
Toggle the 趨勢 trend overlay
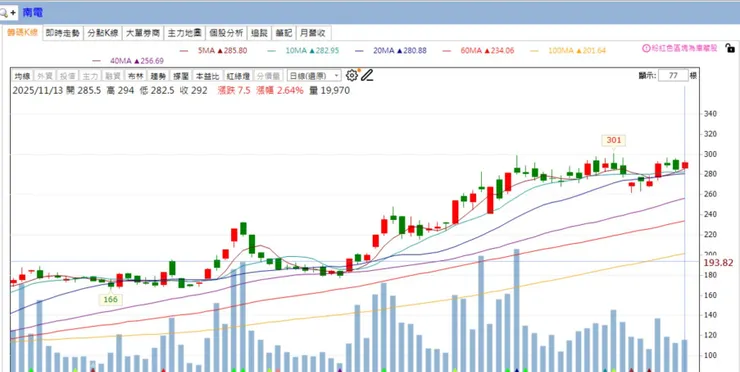[158, 76]
